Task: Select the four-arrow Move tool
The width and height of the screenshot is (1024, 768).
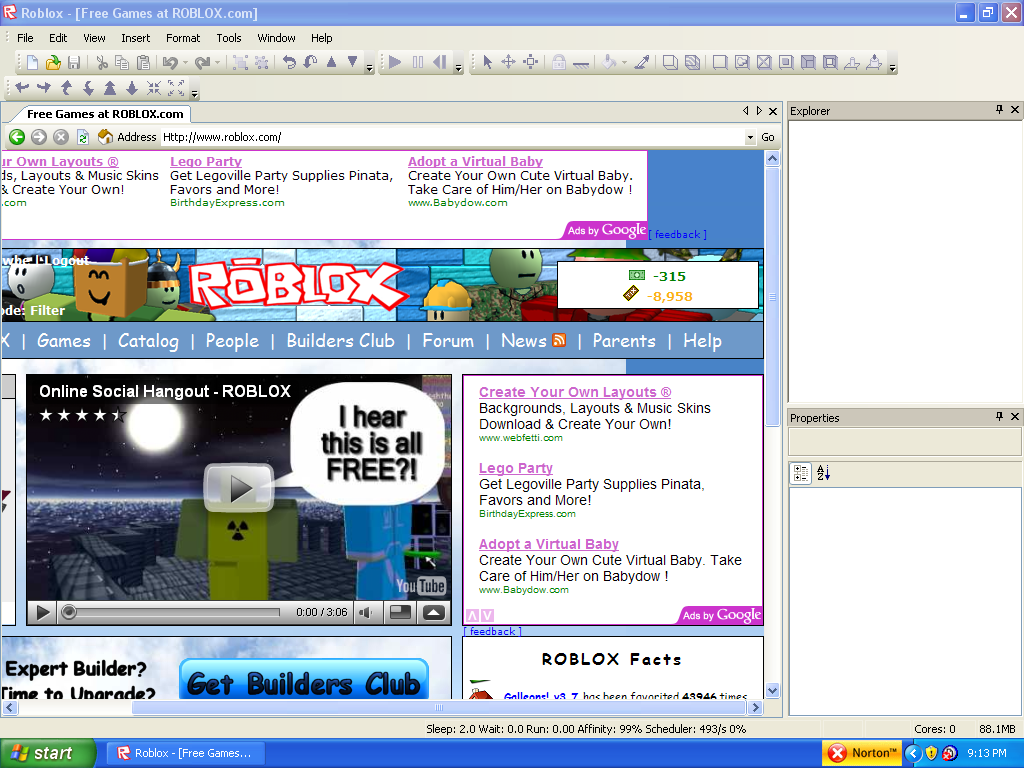Action: 508,62
